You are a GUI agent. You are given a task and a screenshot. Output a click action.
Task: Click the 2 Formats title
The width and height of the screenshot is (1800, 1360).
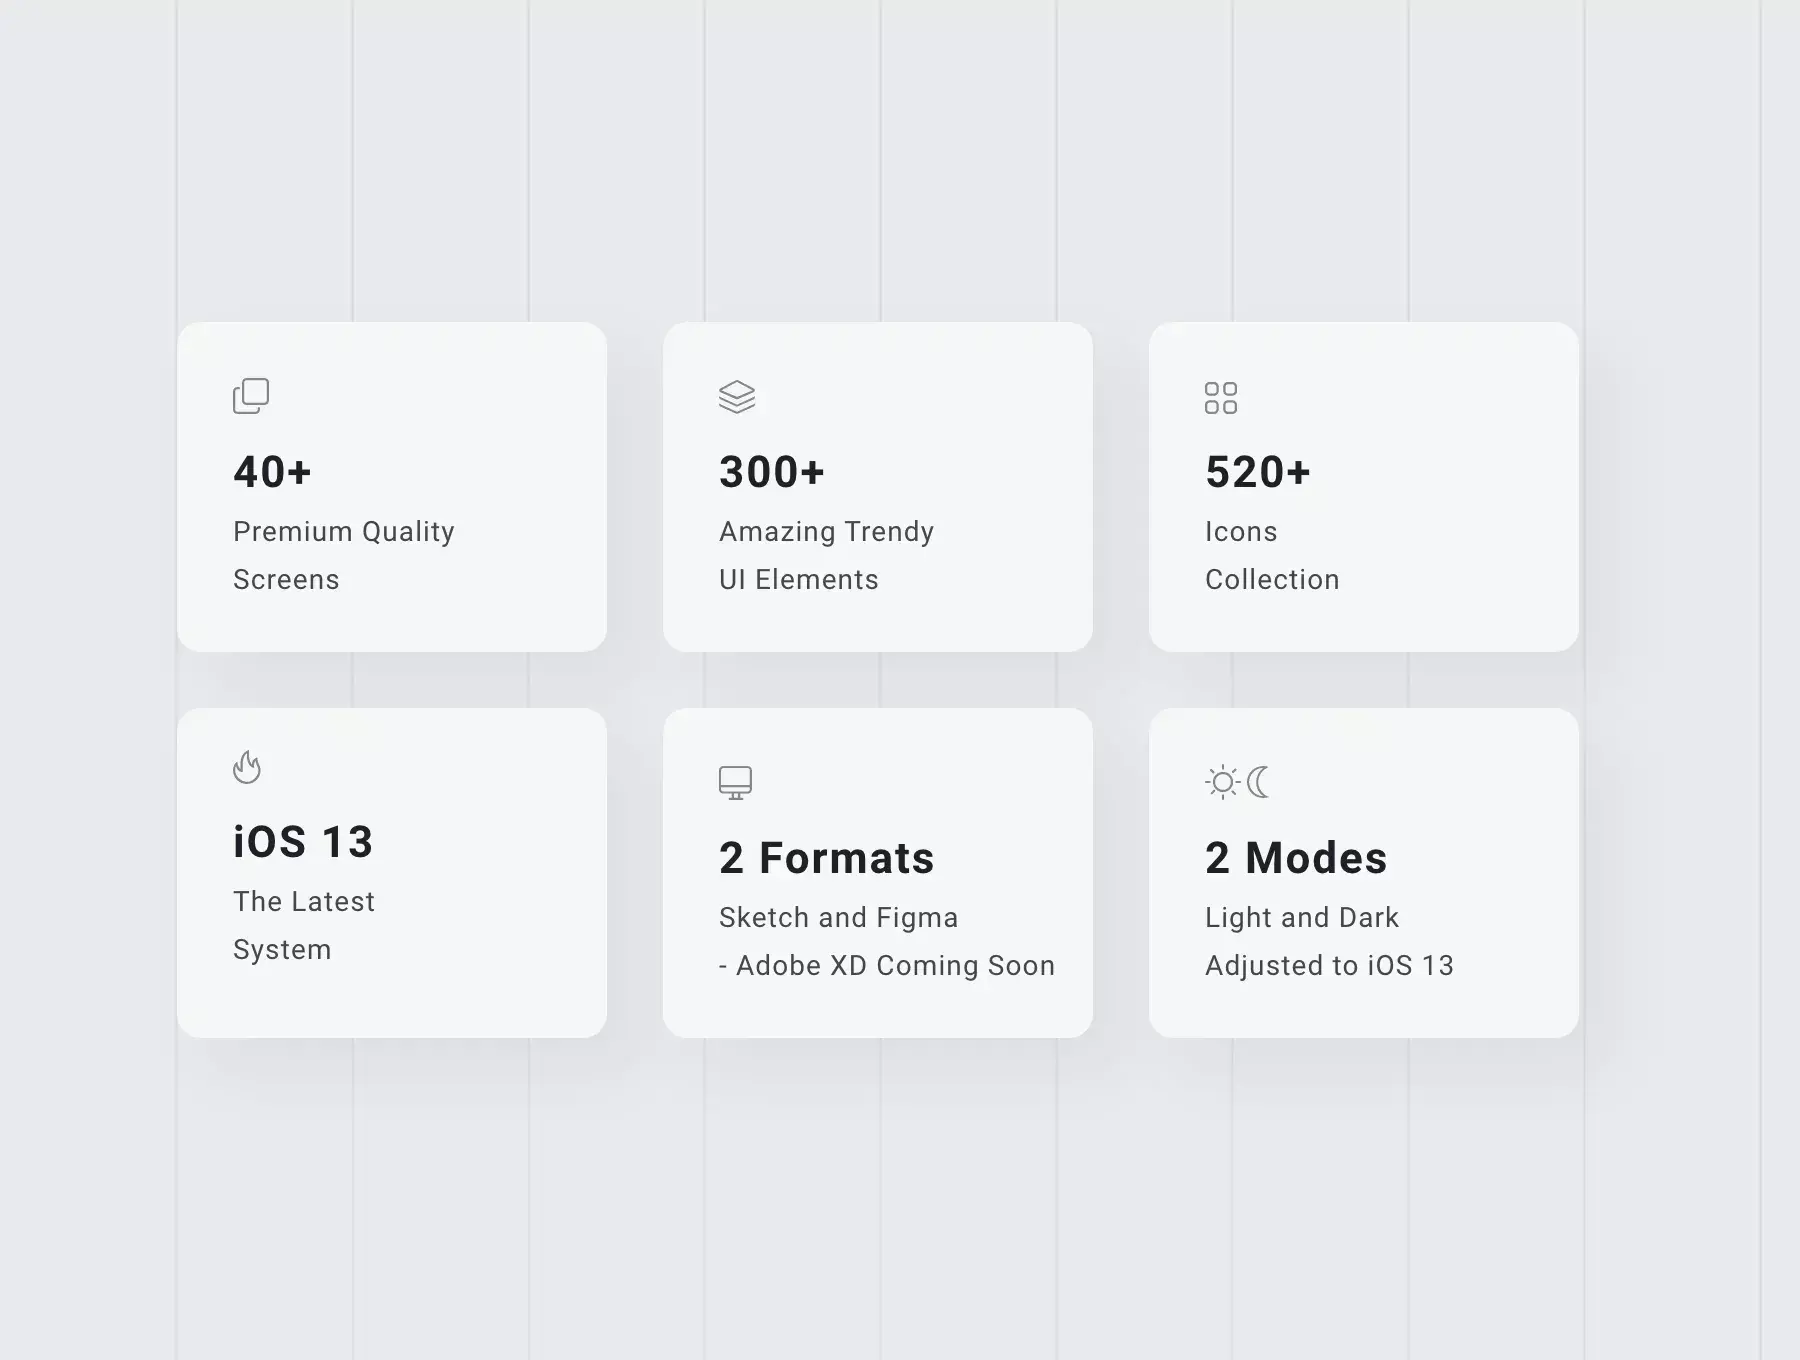pos(827,858)
